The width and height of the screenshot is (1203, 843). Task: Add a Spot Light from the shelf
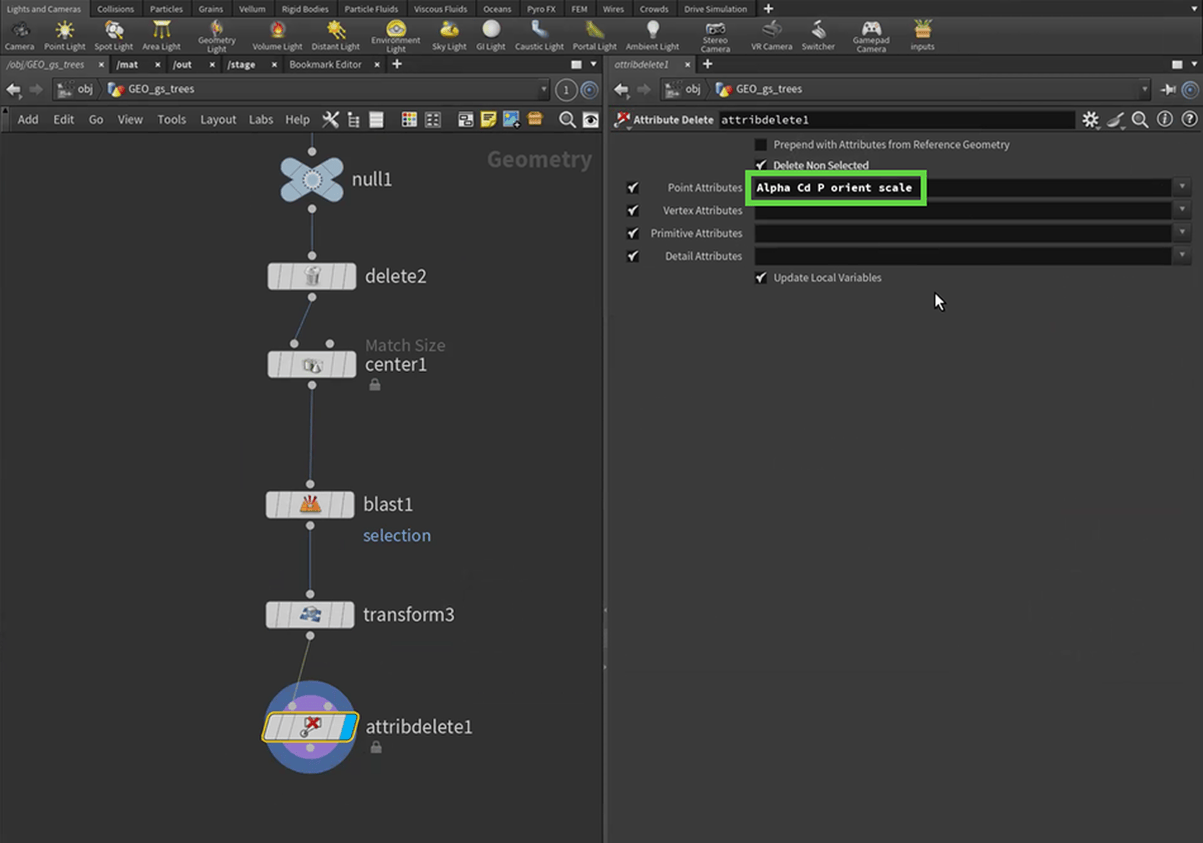pyautogui.click(x=113, y=35)
